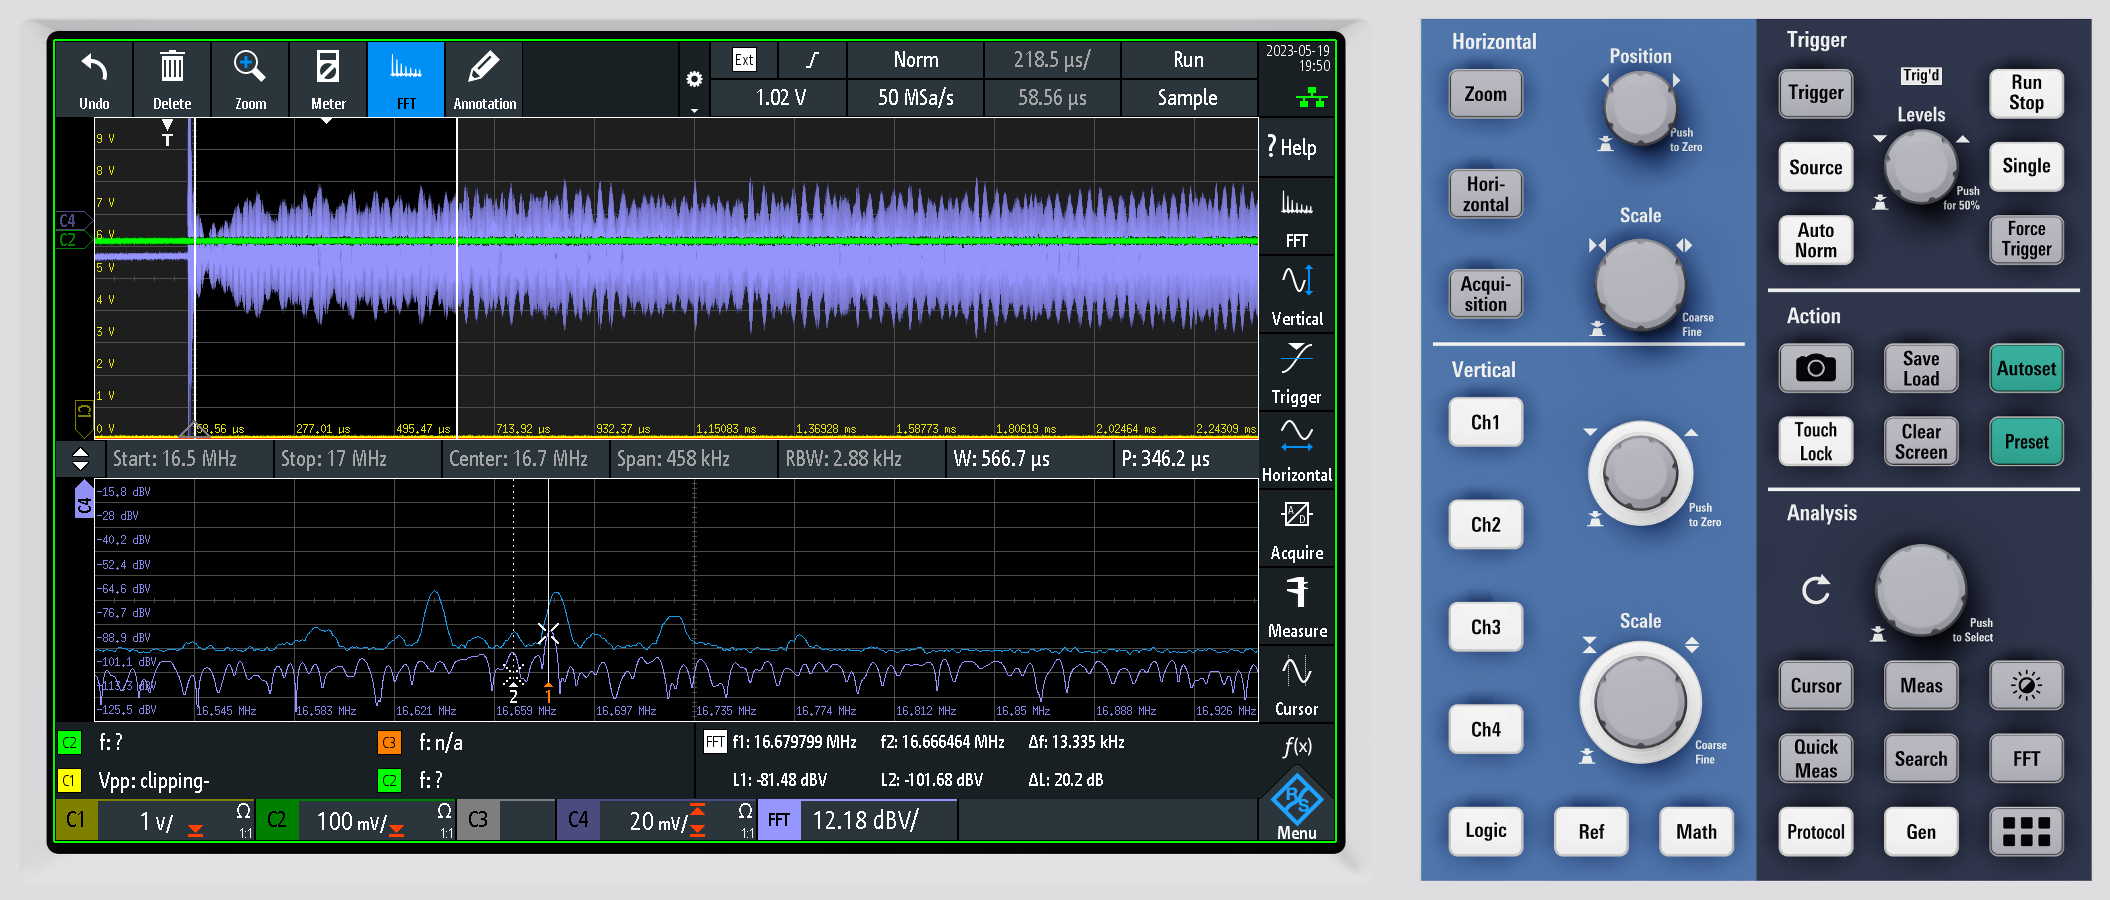
Task: Open the Measure side menu item
Action: coord(1297,607)
